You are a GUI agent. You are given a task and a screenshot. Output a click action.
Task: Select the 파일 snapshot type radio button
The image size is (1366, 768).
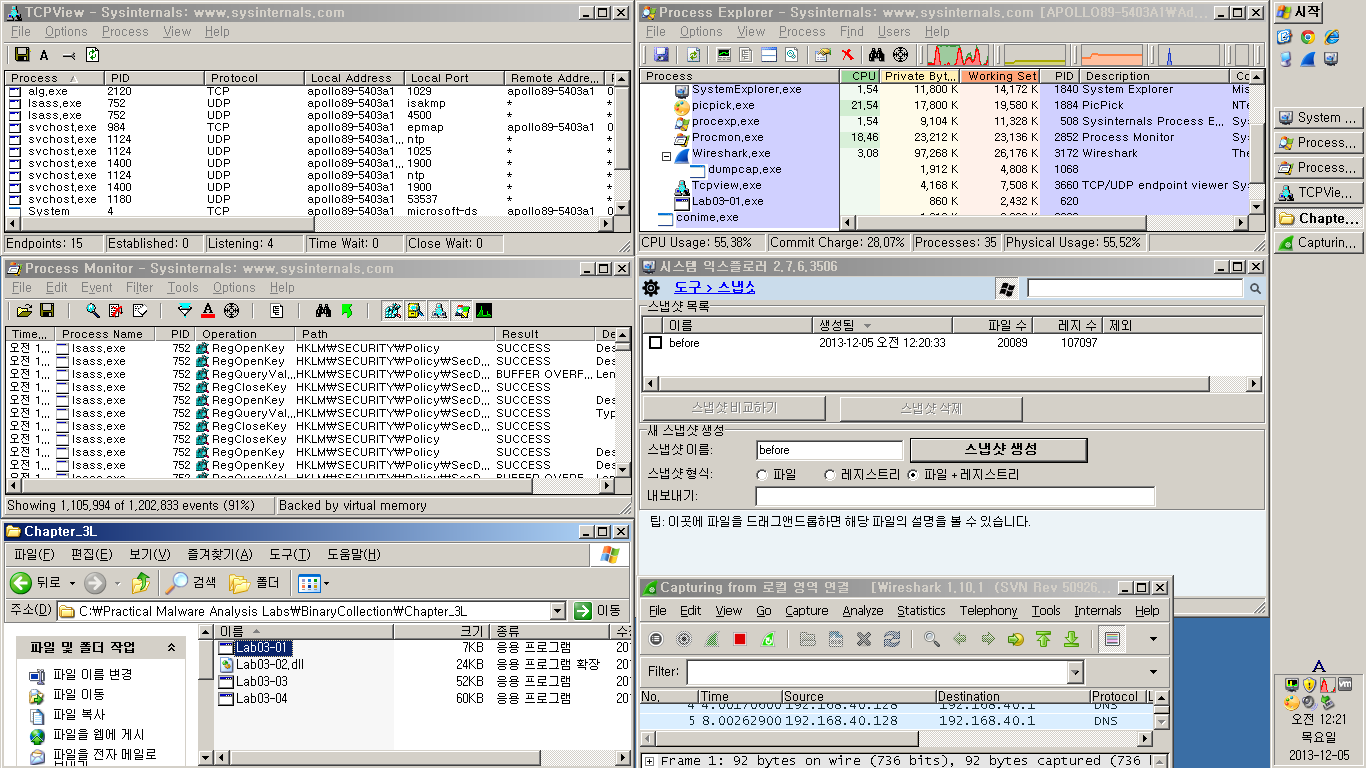coord(762,475)
